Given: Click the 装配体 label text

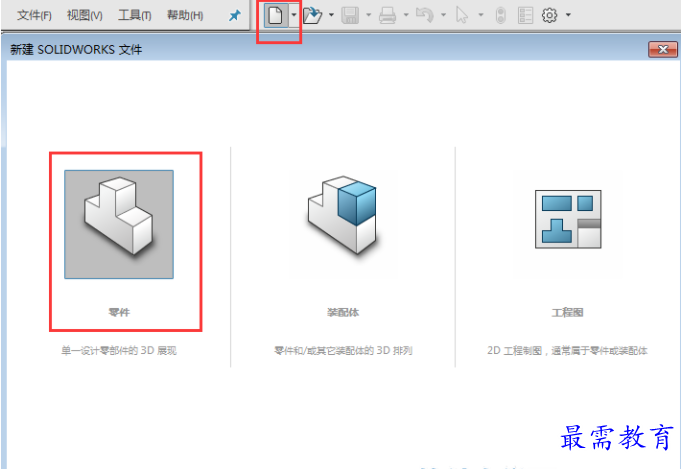Looking at the screenshot, I should [x=343, y=312].
